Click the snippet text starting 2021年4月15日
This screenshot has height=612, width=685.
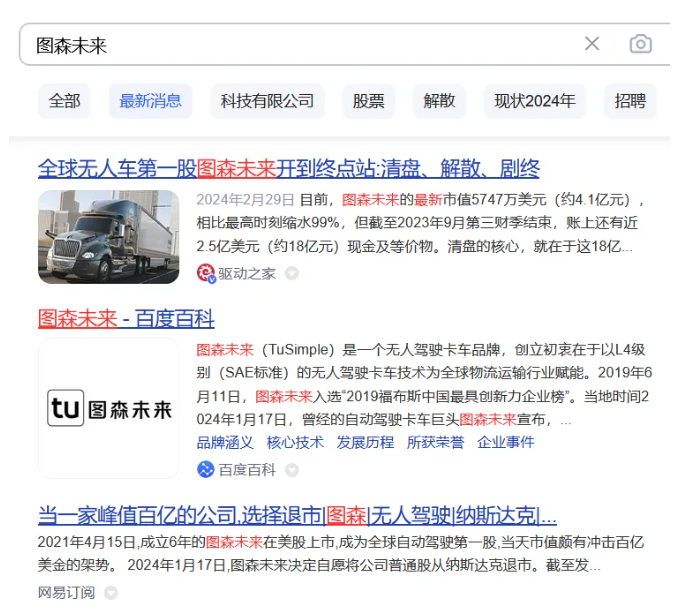pos(341,553)
